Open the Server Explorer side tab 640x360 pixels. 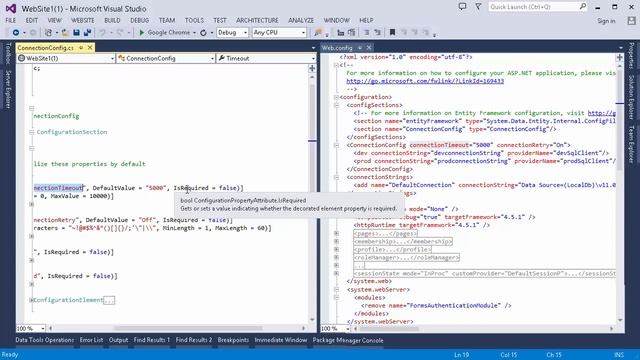click(7, 89)
